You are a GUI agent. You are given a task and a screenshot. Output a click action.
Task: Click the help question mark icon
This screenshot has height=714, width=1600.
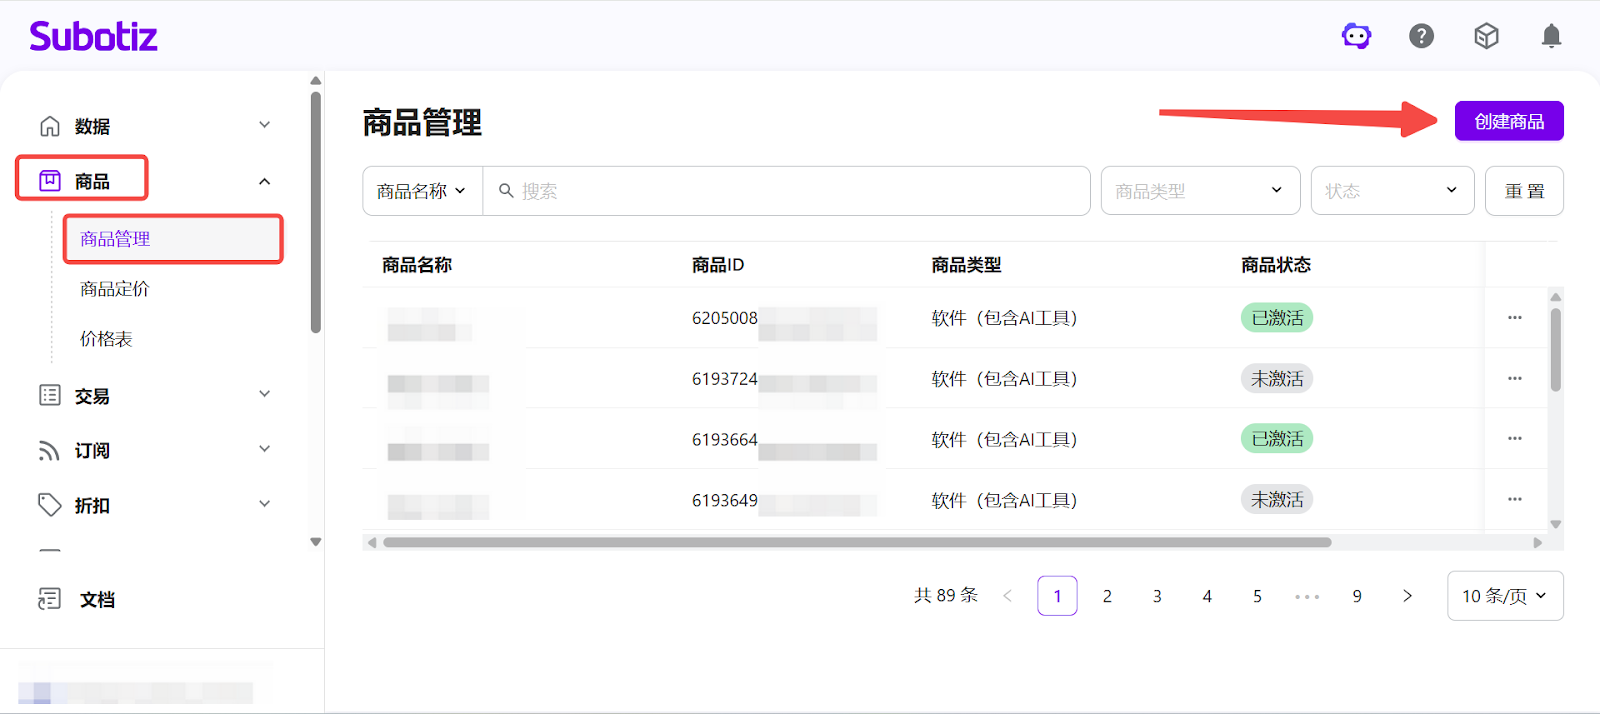click(1421, 37)
